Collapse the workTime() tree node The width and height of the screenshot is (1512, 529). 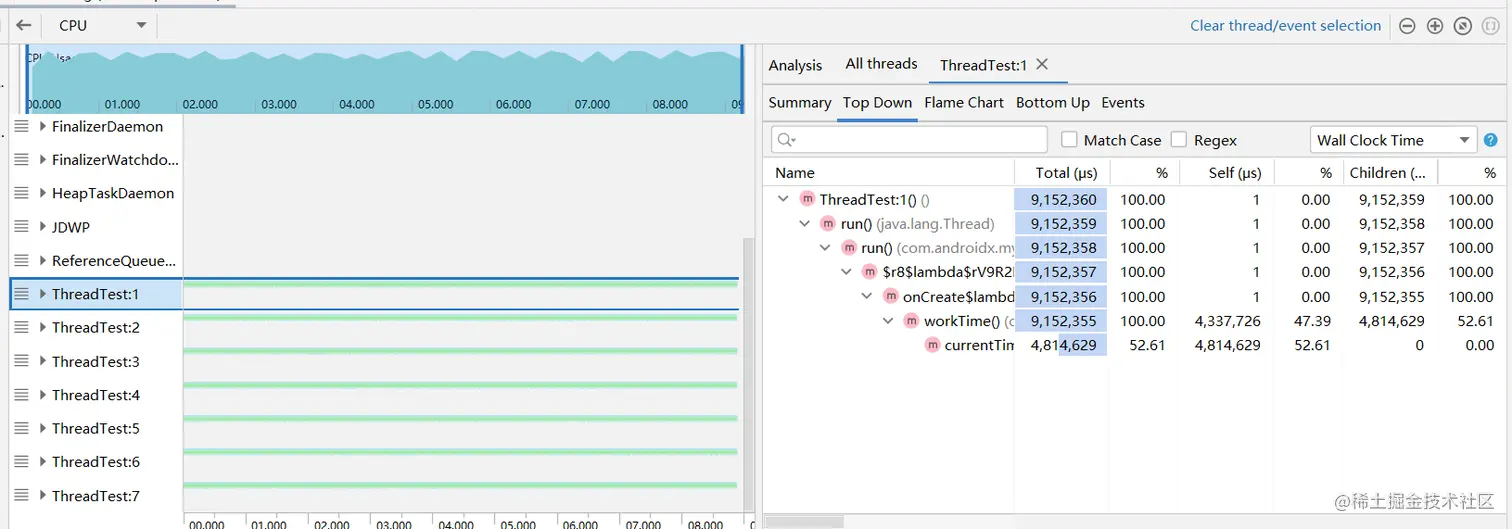pyautogui.click(x=888, y=321)
